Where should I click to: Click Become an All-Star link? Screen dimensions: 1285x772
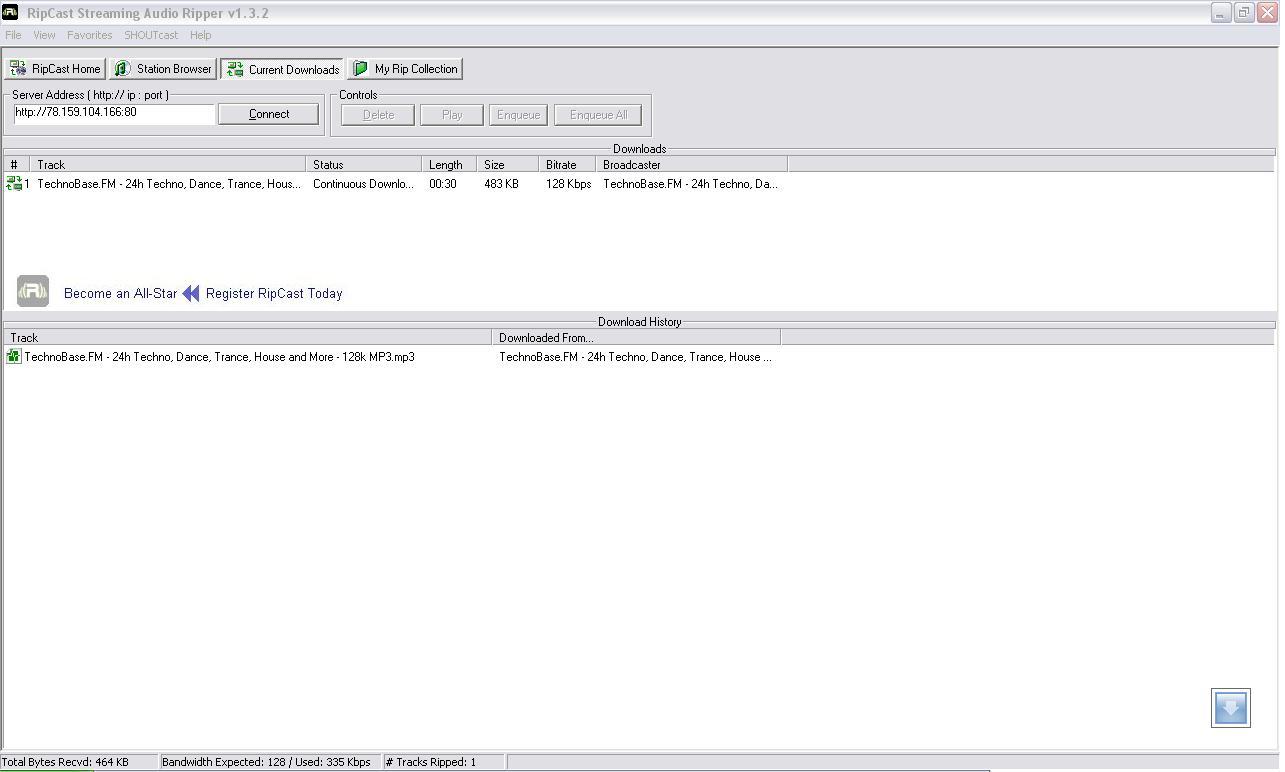coord(120,293)
